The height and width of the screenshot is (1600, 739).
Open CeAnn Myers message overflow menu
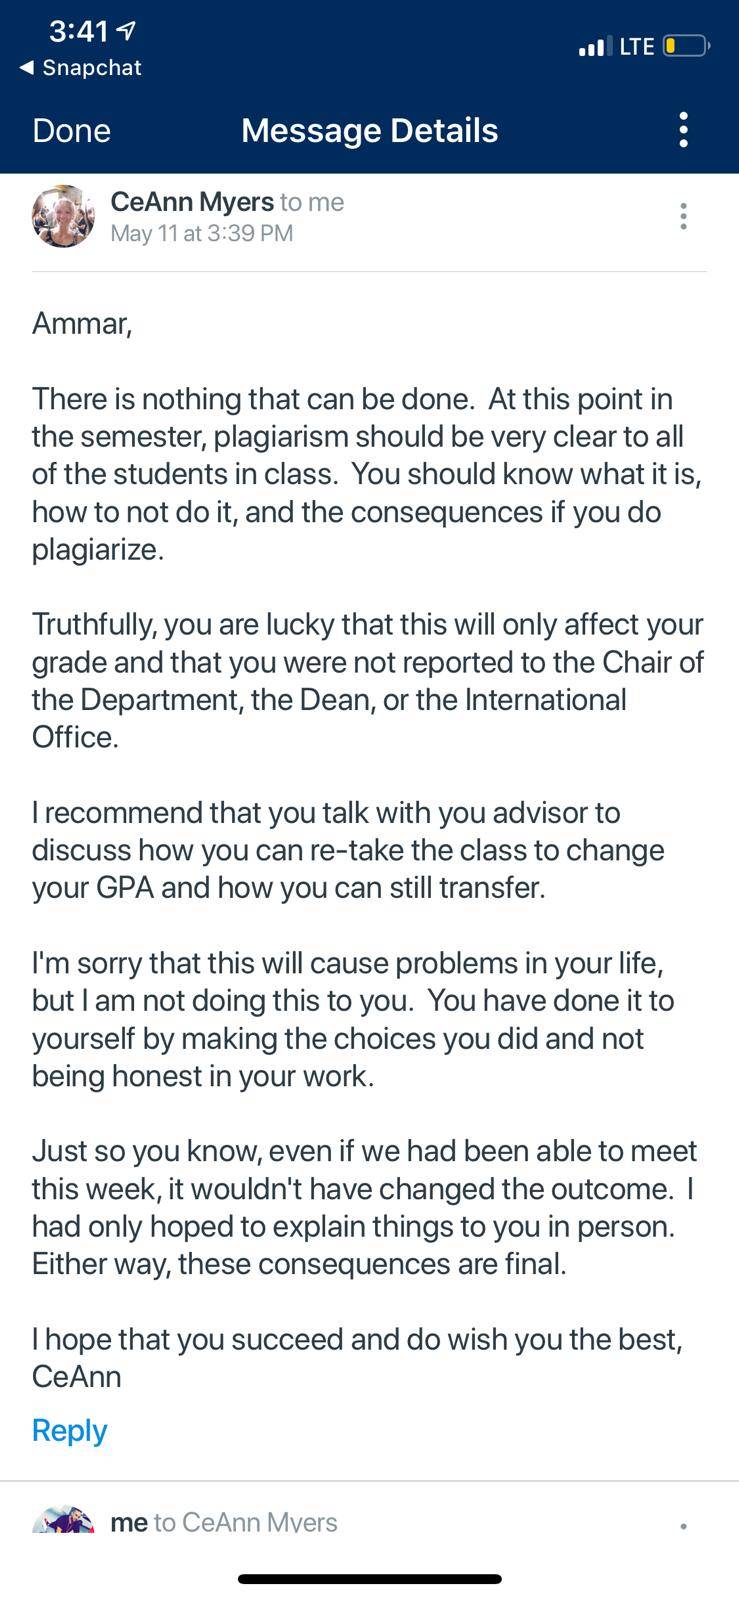683,216
